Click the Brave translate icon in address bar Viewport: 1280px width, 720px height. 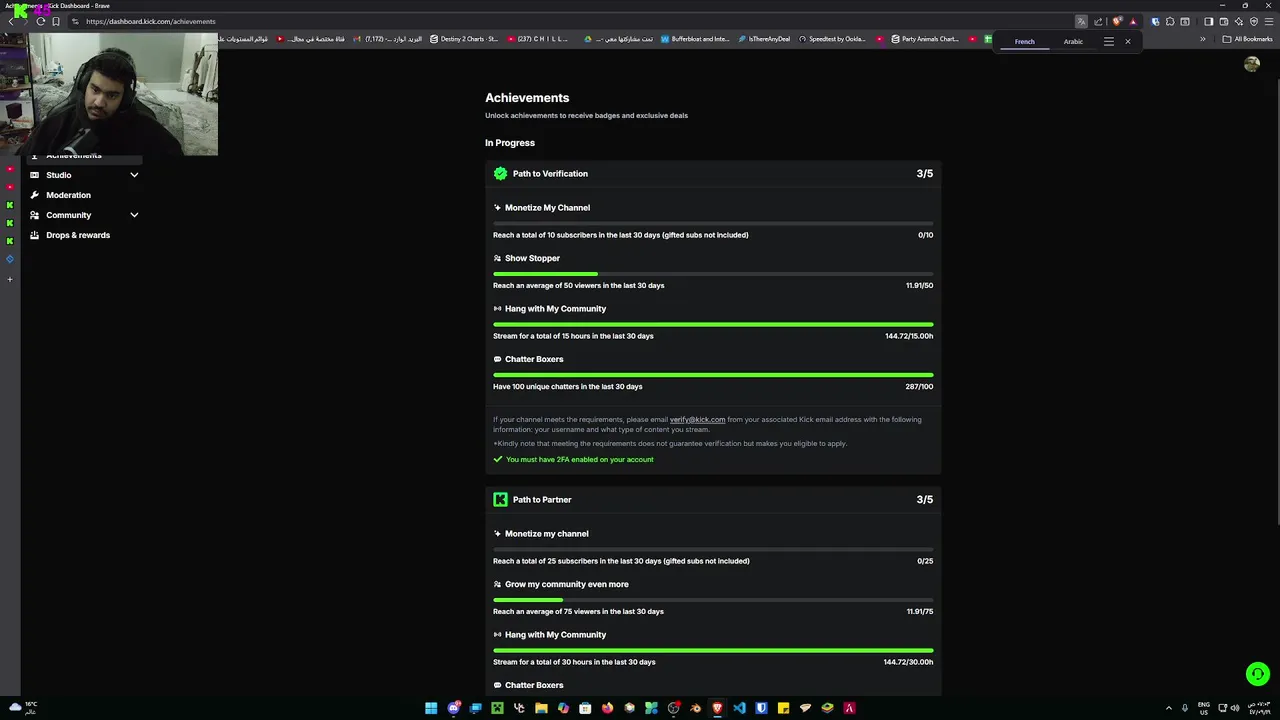tap(1081, 21)
